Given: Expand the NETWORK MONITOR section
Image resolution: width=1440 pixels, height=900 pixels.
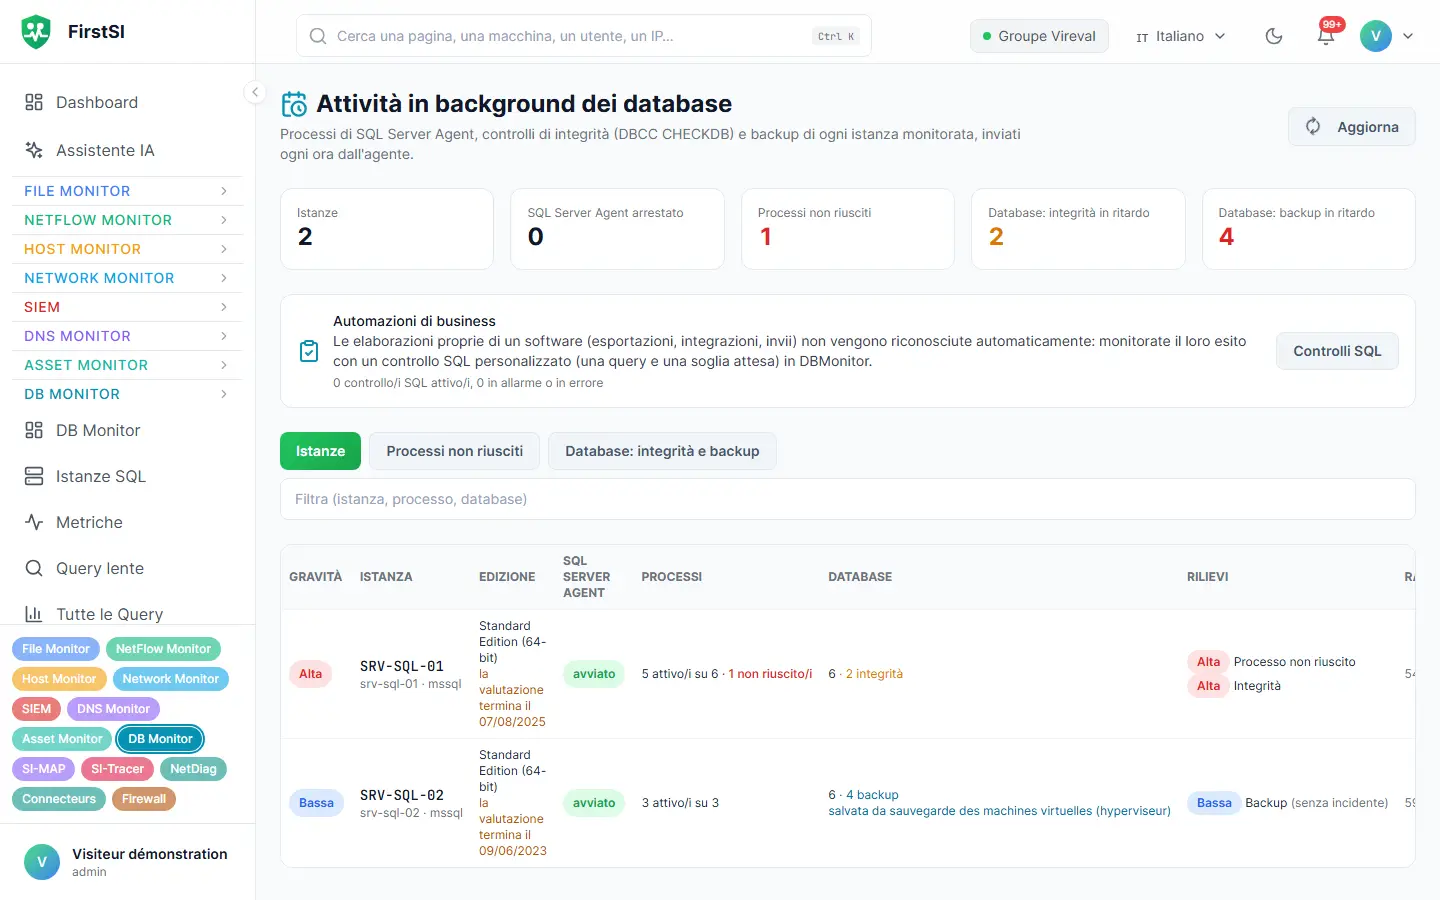Looking at the screenshot, I should [x=127, y=278].
